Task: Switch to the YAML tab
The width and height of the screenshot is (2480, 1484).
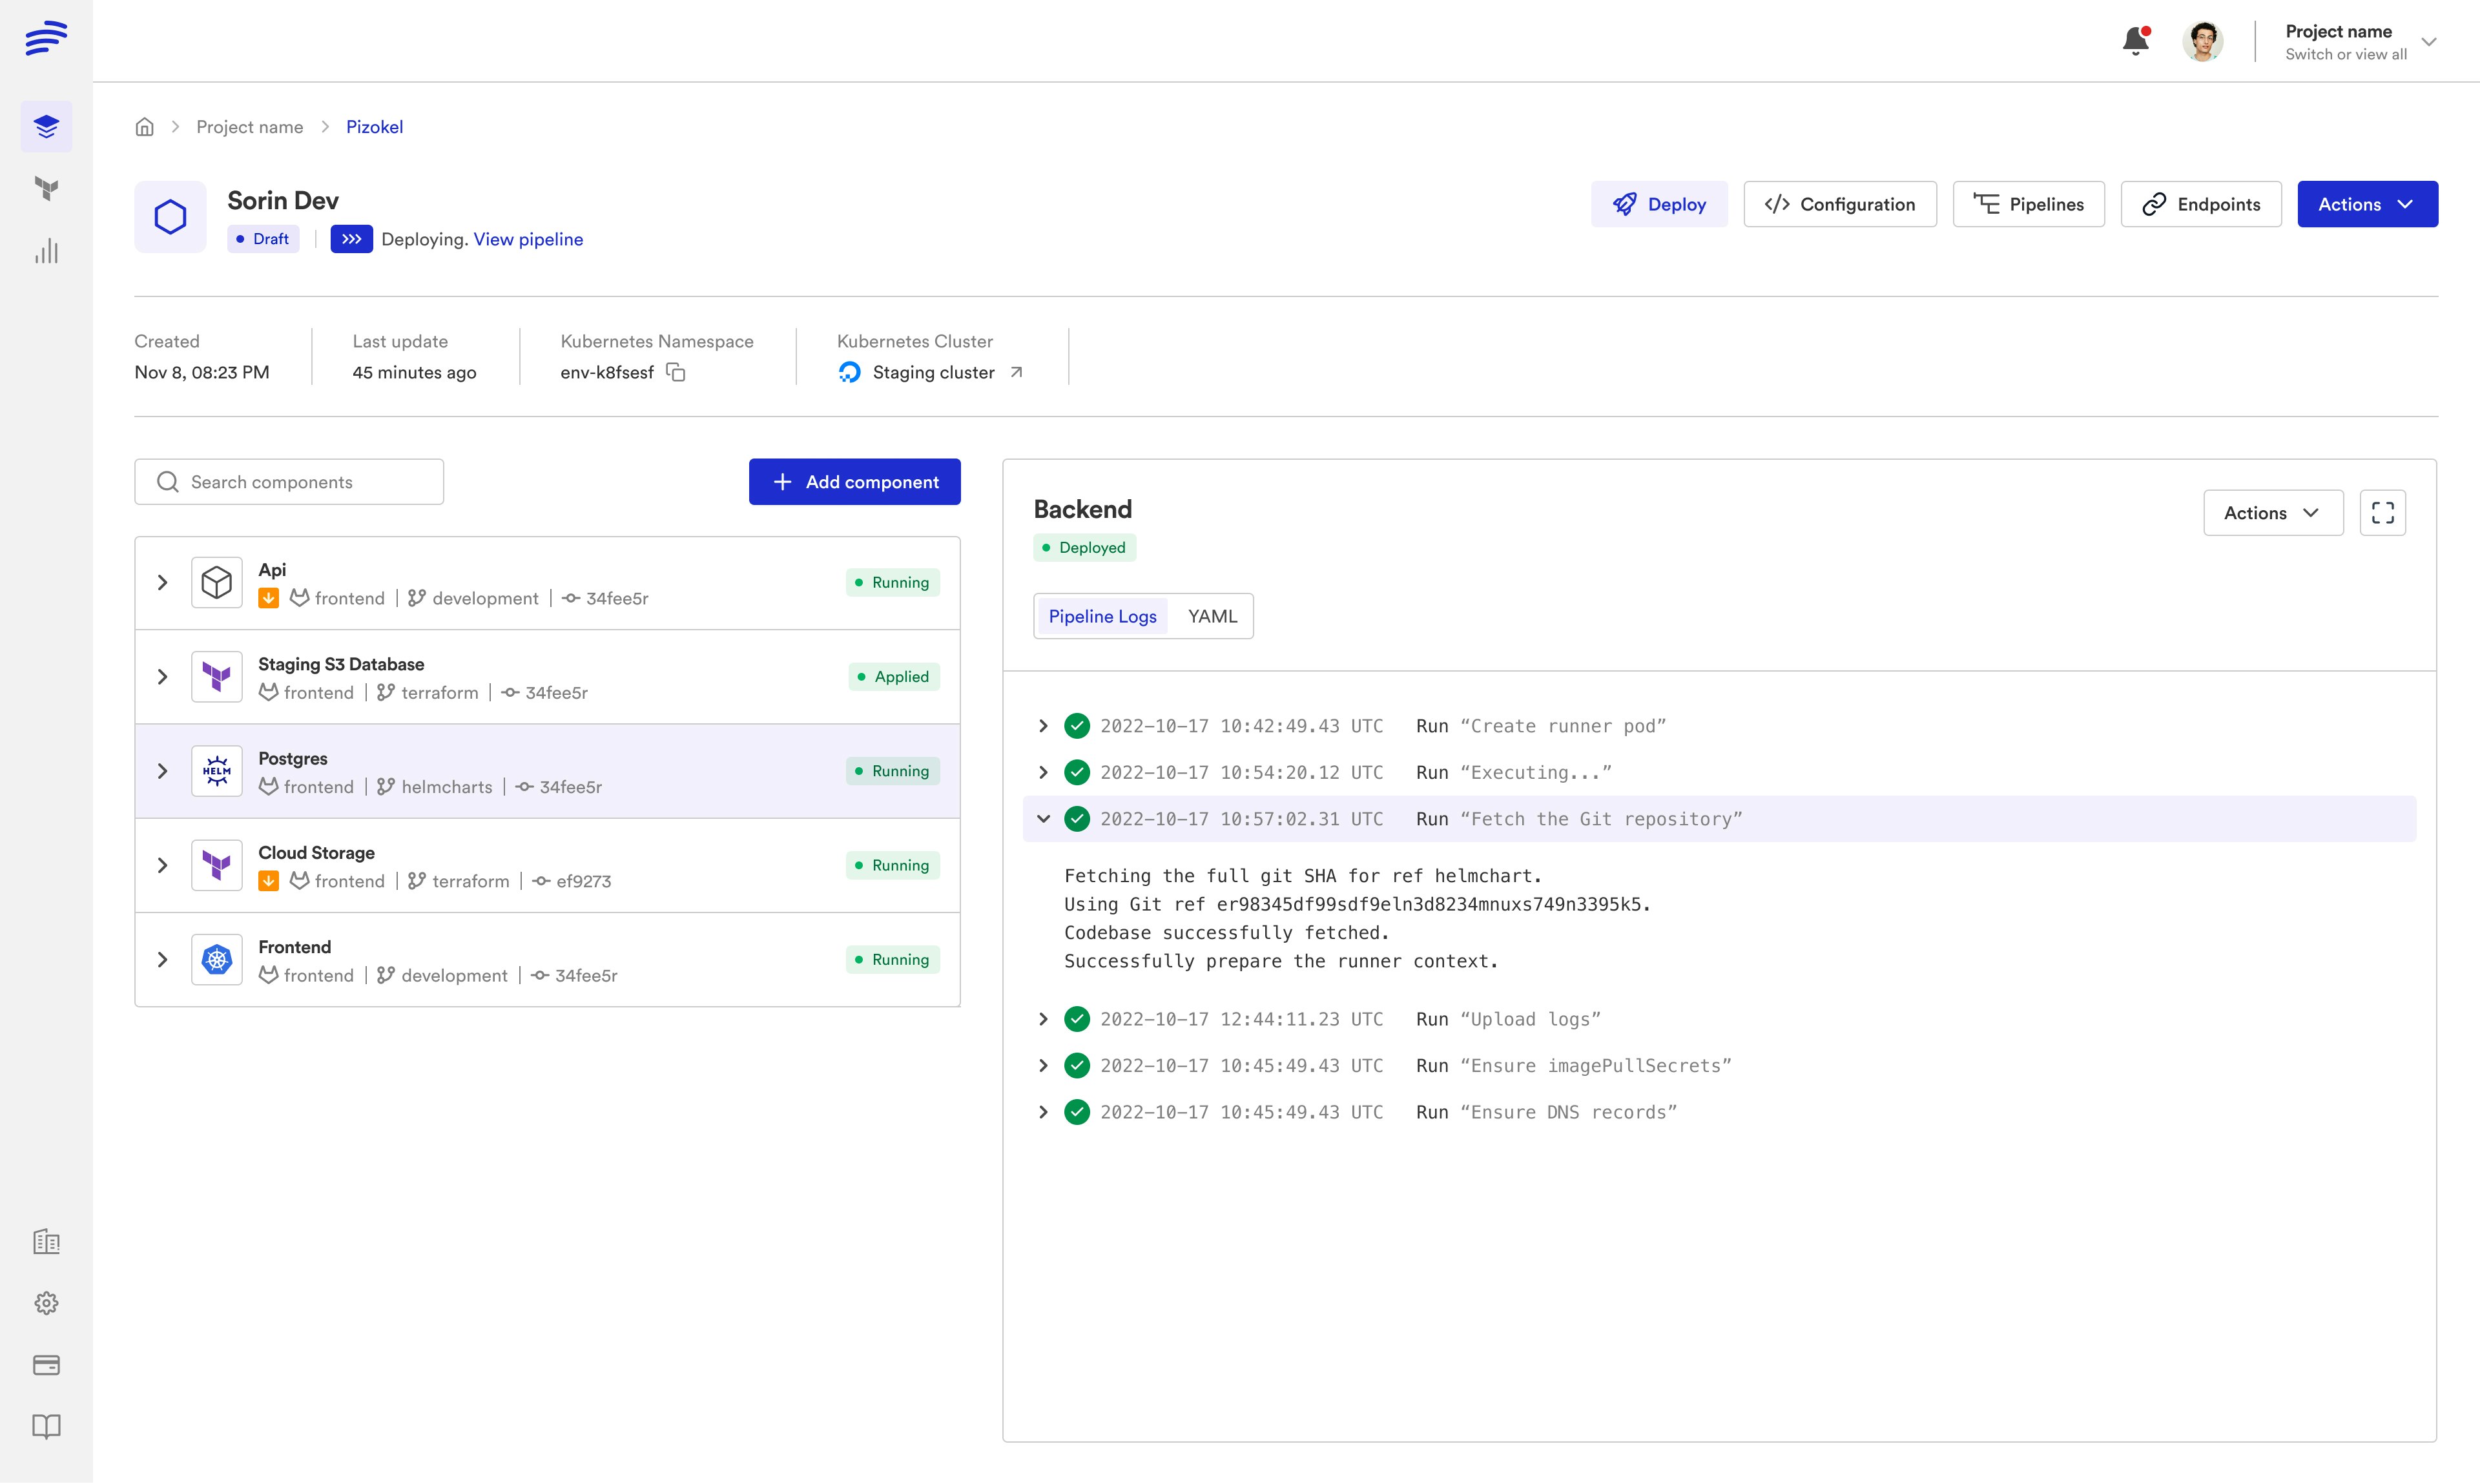Action: [1212, 616]
